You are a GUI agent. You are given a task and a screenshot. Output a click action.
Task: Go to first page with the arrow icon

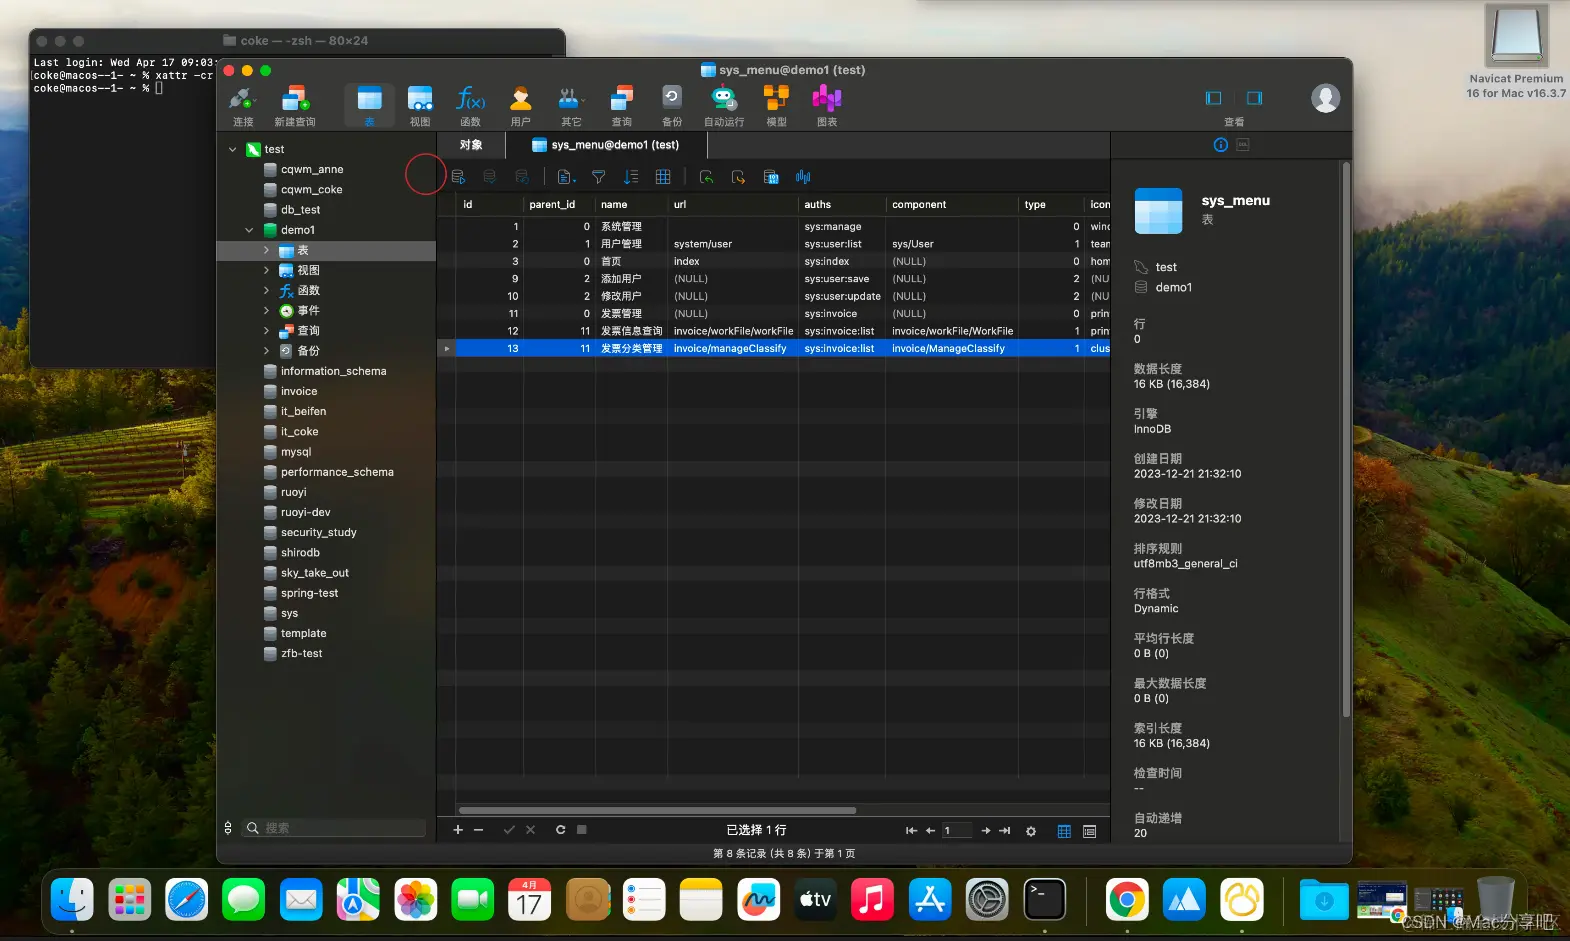pyautogui.click(x=911, y=830)
